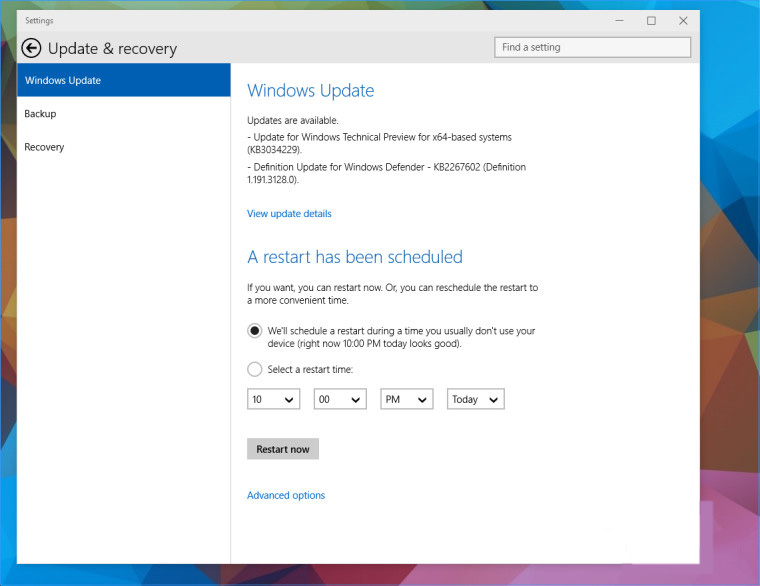
Task: Click the Settings title bar text
Action: click(40, 20)
